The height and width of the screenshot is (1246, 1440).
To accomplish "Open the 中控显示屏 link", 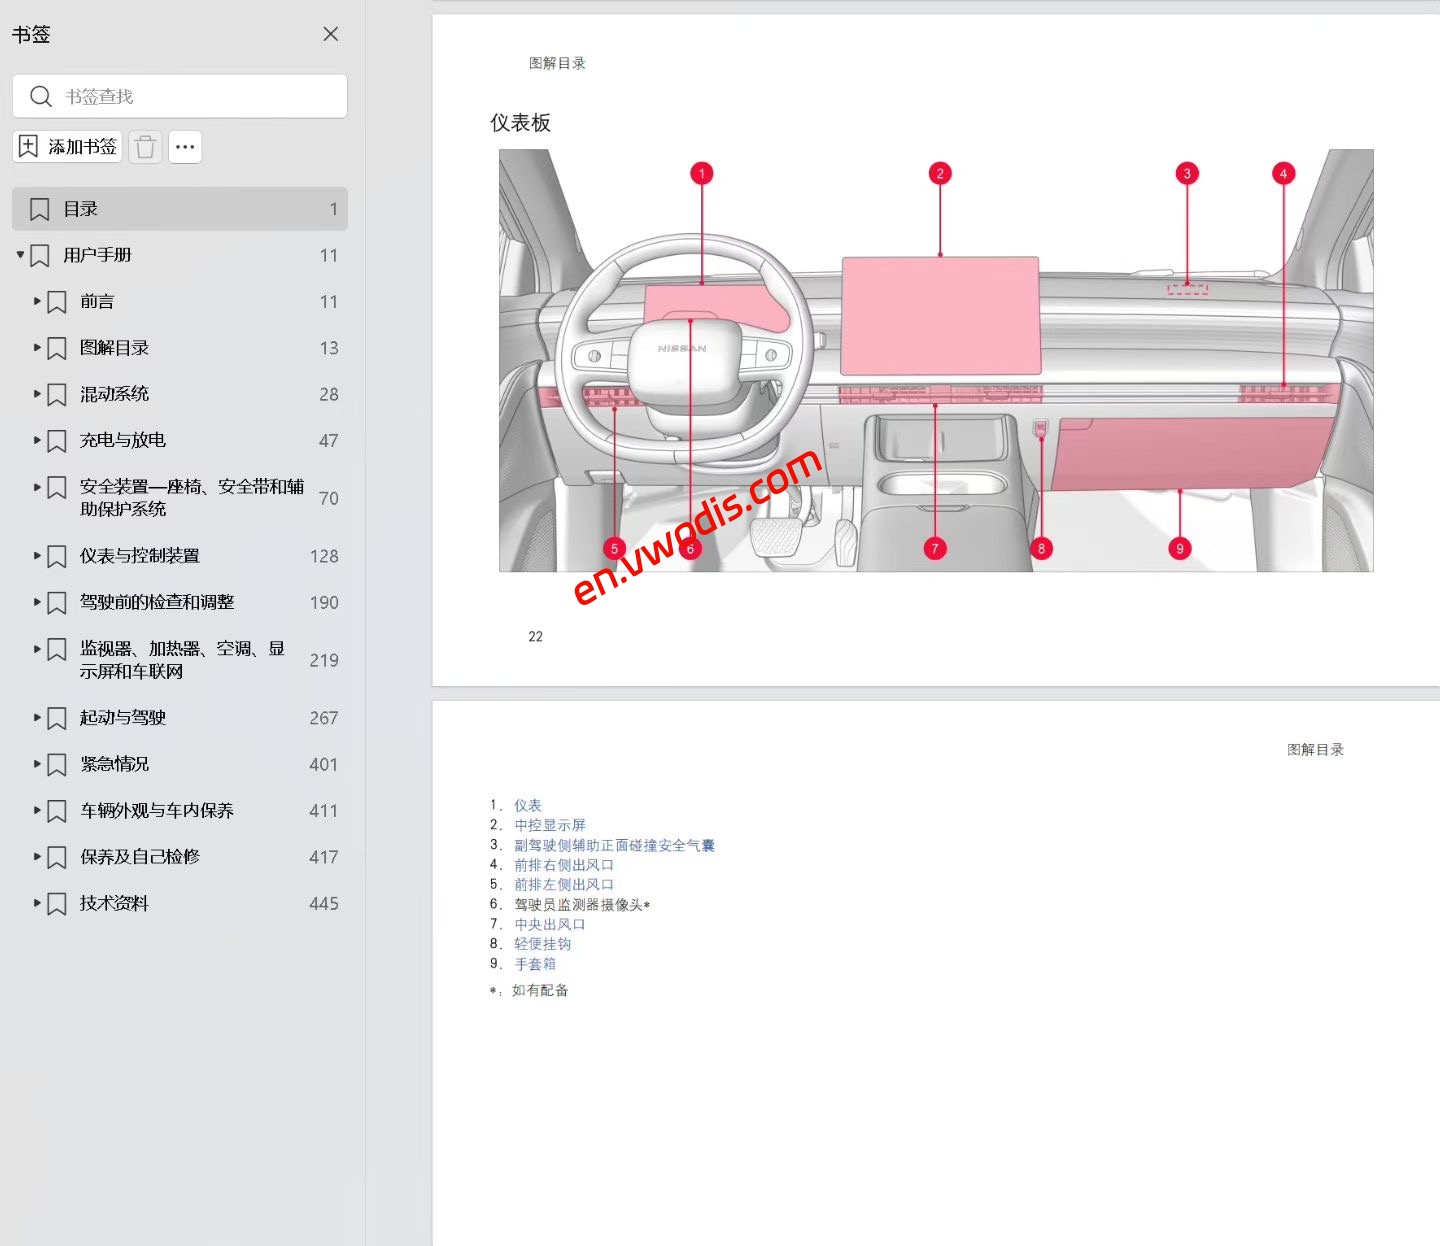I will [x=550, y=825].
